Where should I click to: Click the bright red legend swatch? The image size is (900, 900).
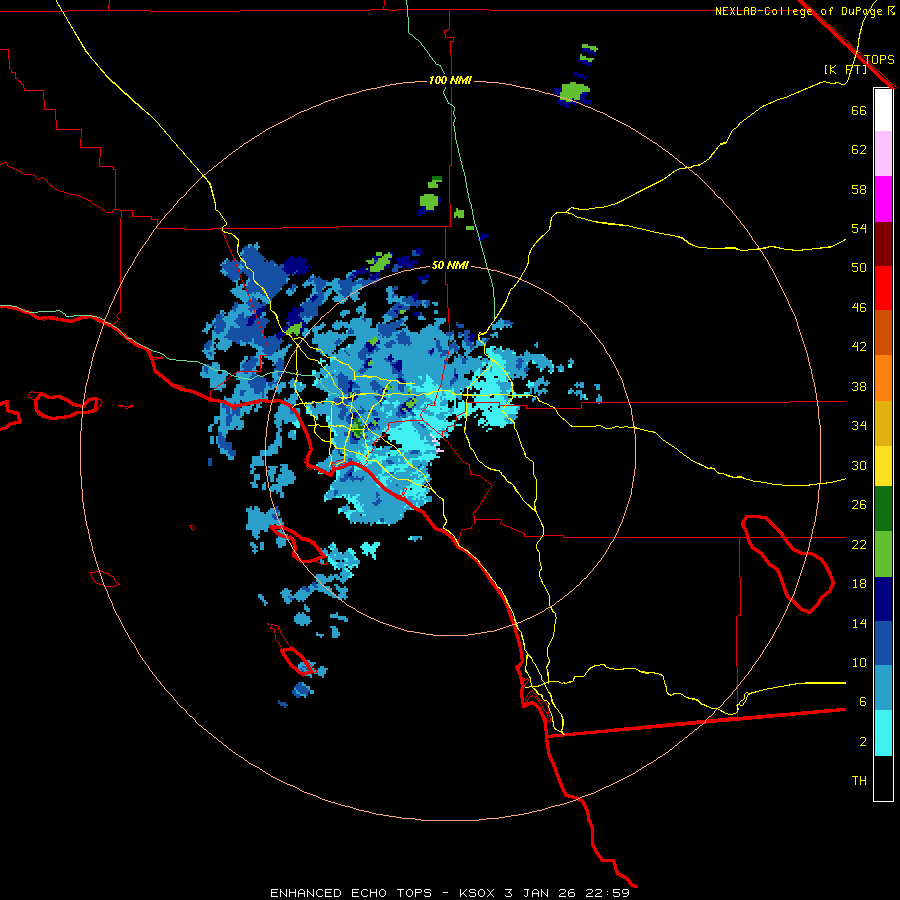click(883, 288)
